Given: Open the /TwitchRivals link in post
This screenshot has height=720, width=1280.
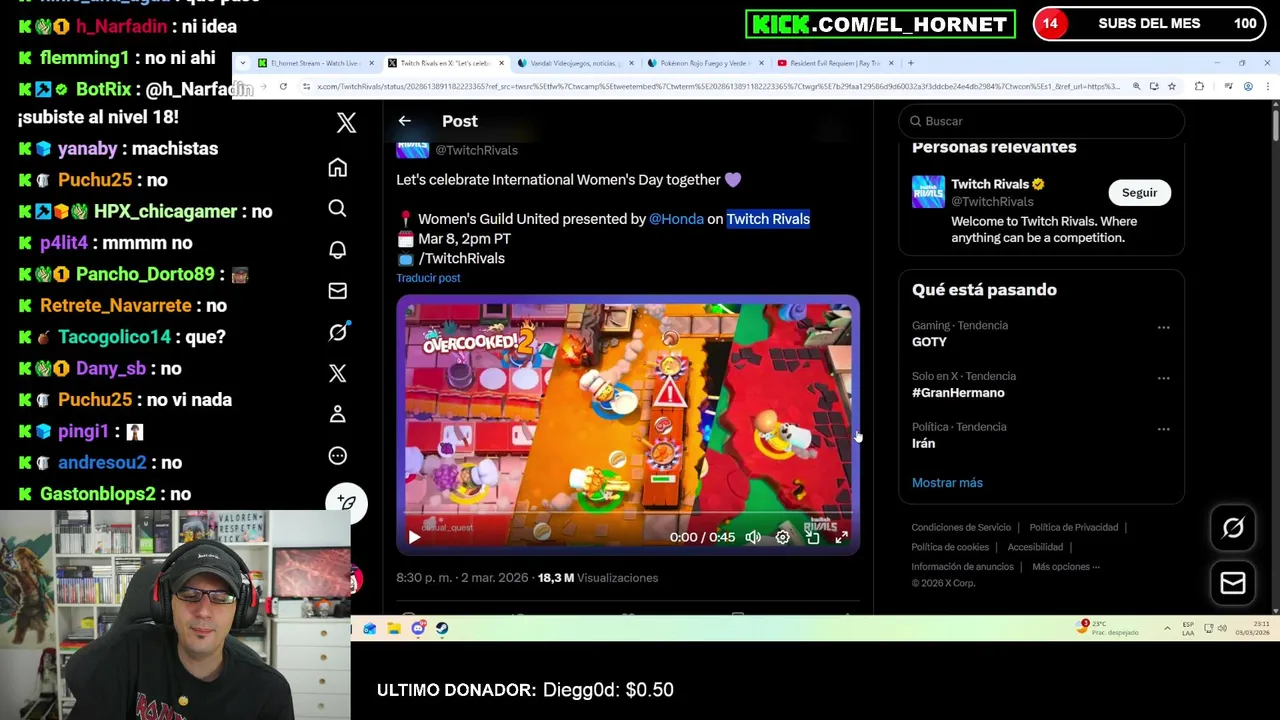Looking at the screenshot, I should click(x=462, y=258).
